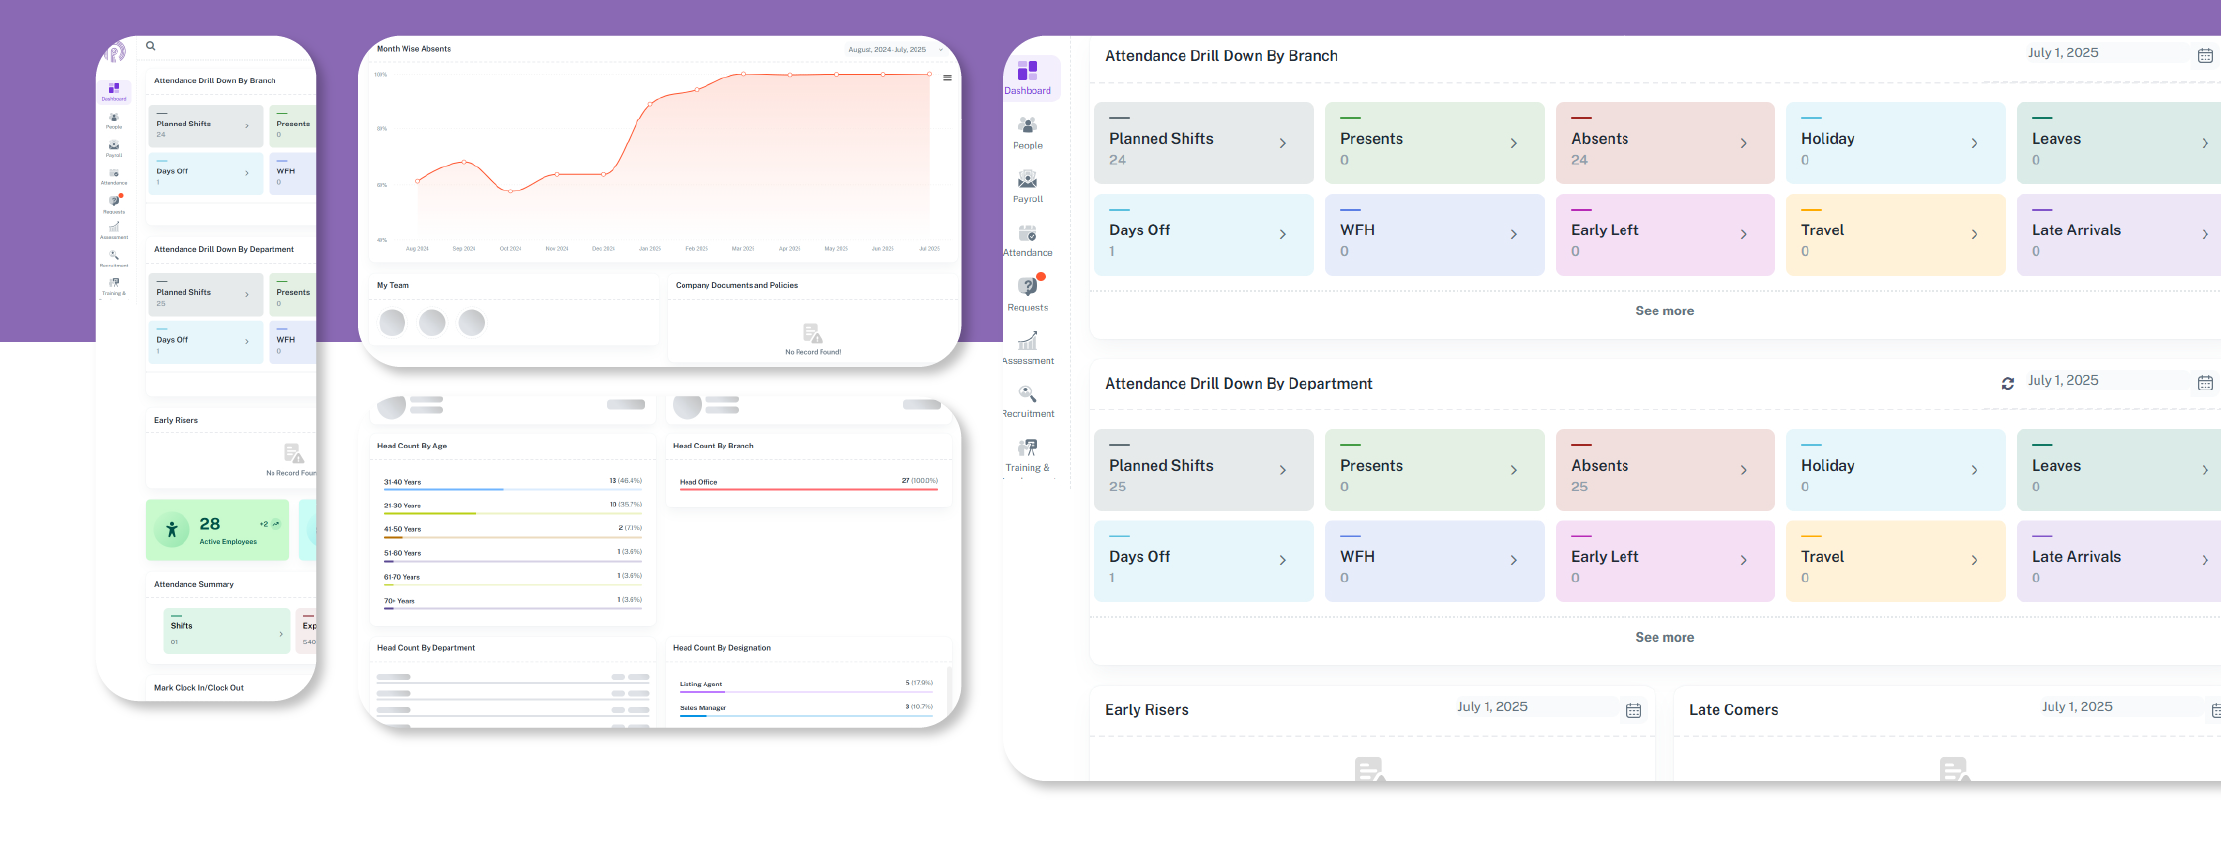Open Training in the large panel sidebar

coord(1028,455)
